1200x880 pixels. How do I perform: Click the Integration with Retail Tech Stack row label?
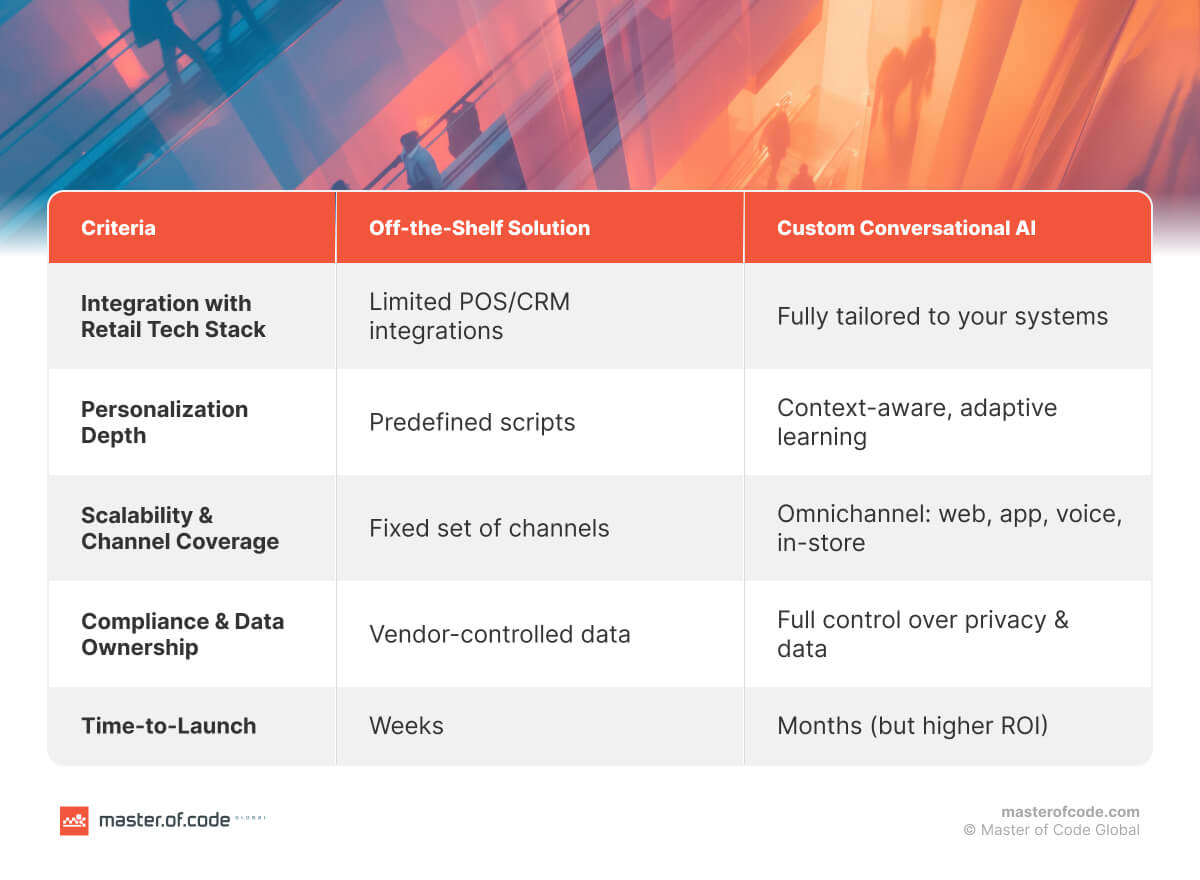173,316
